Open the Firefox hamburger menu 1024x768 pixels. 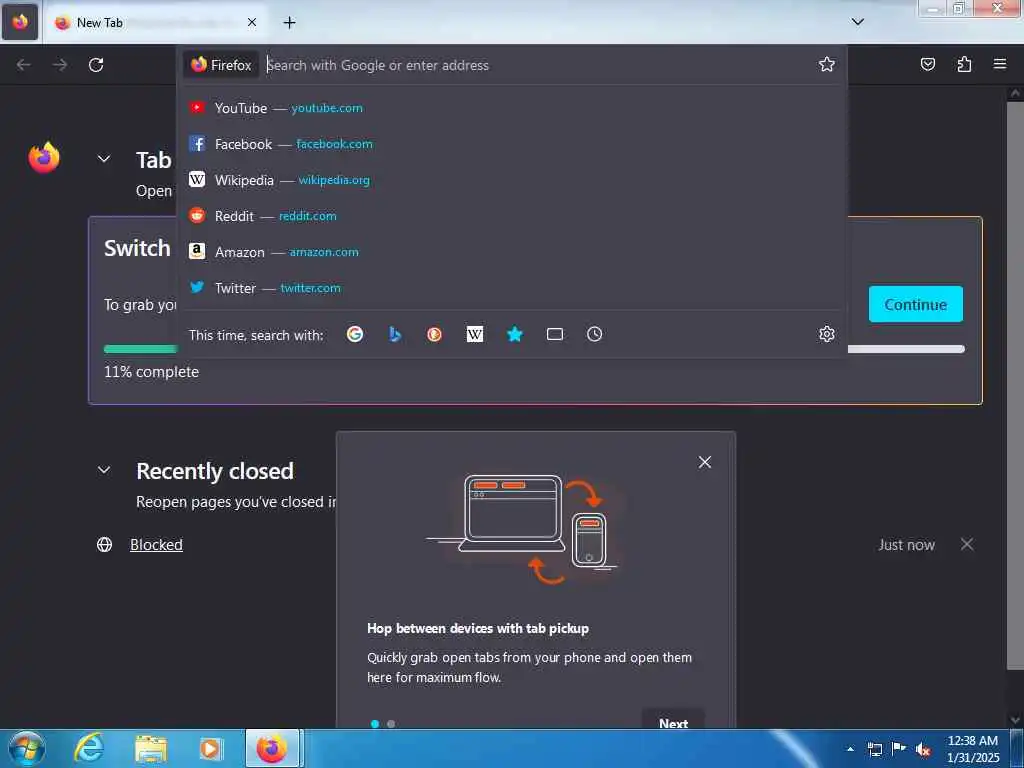point(1000,64)
